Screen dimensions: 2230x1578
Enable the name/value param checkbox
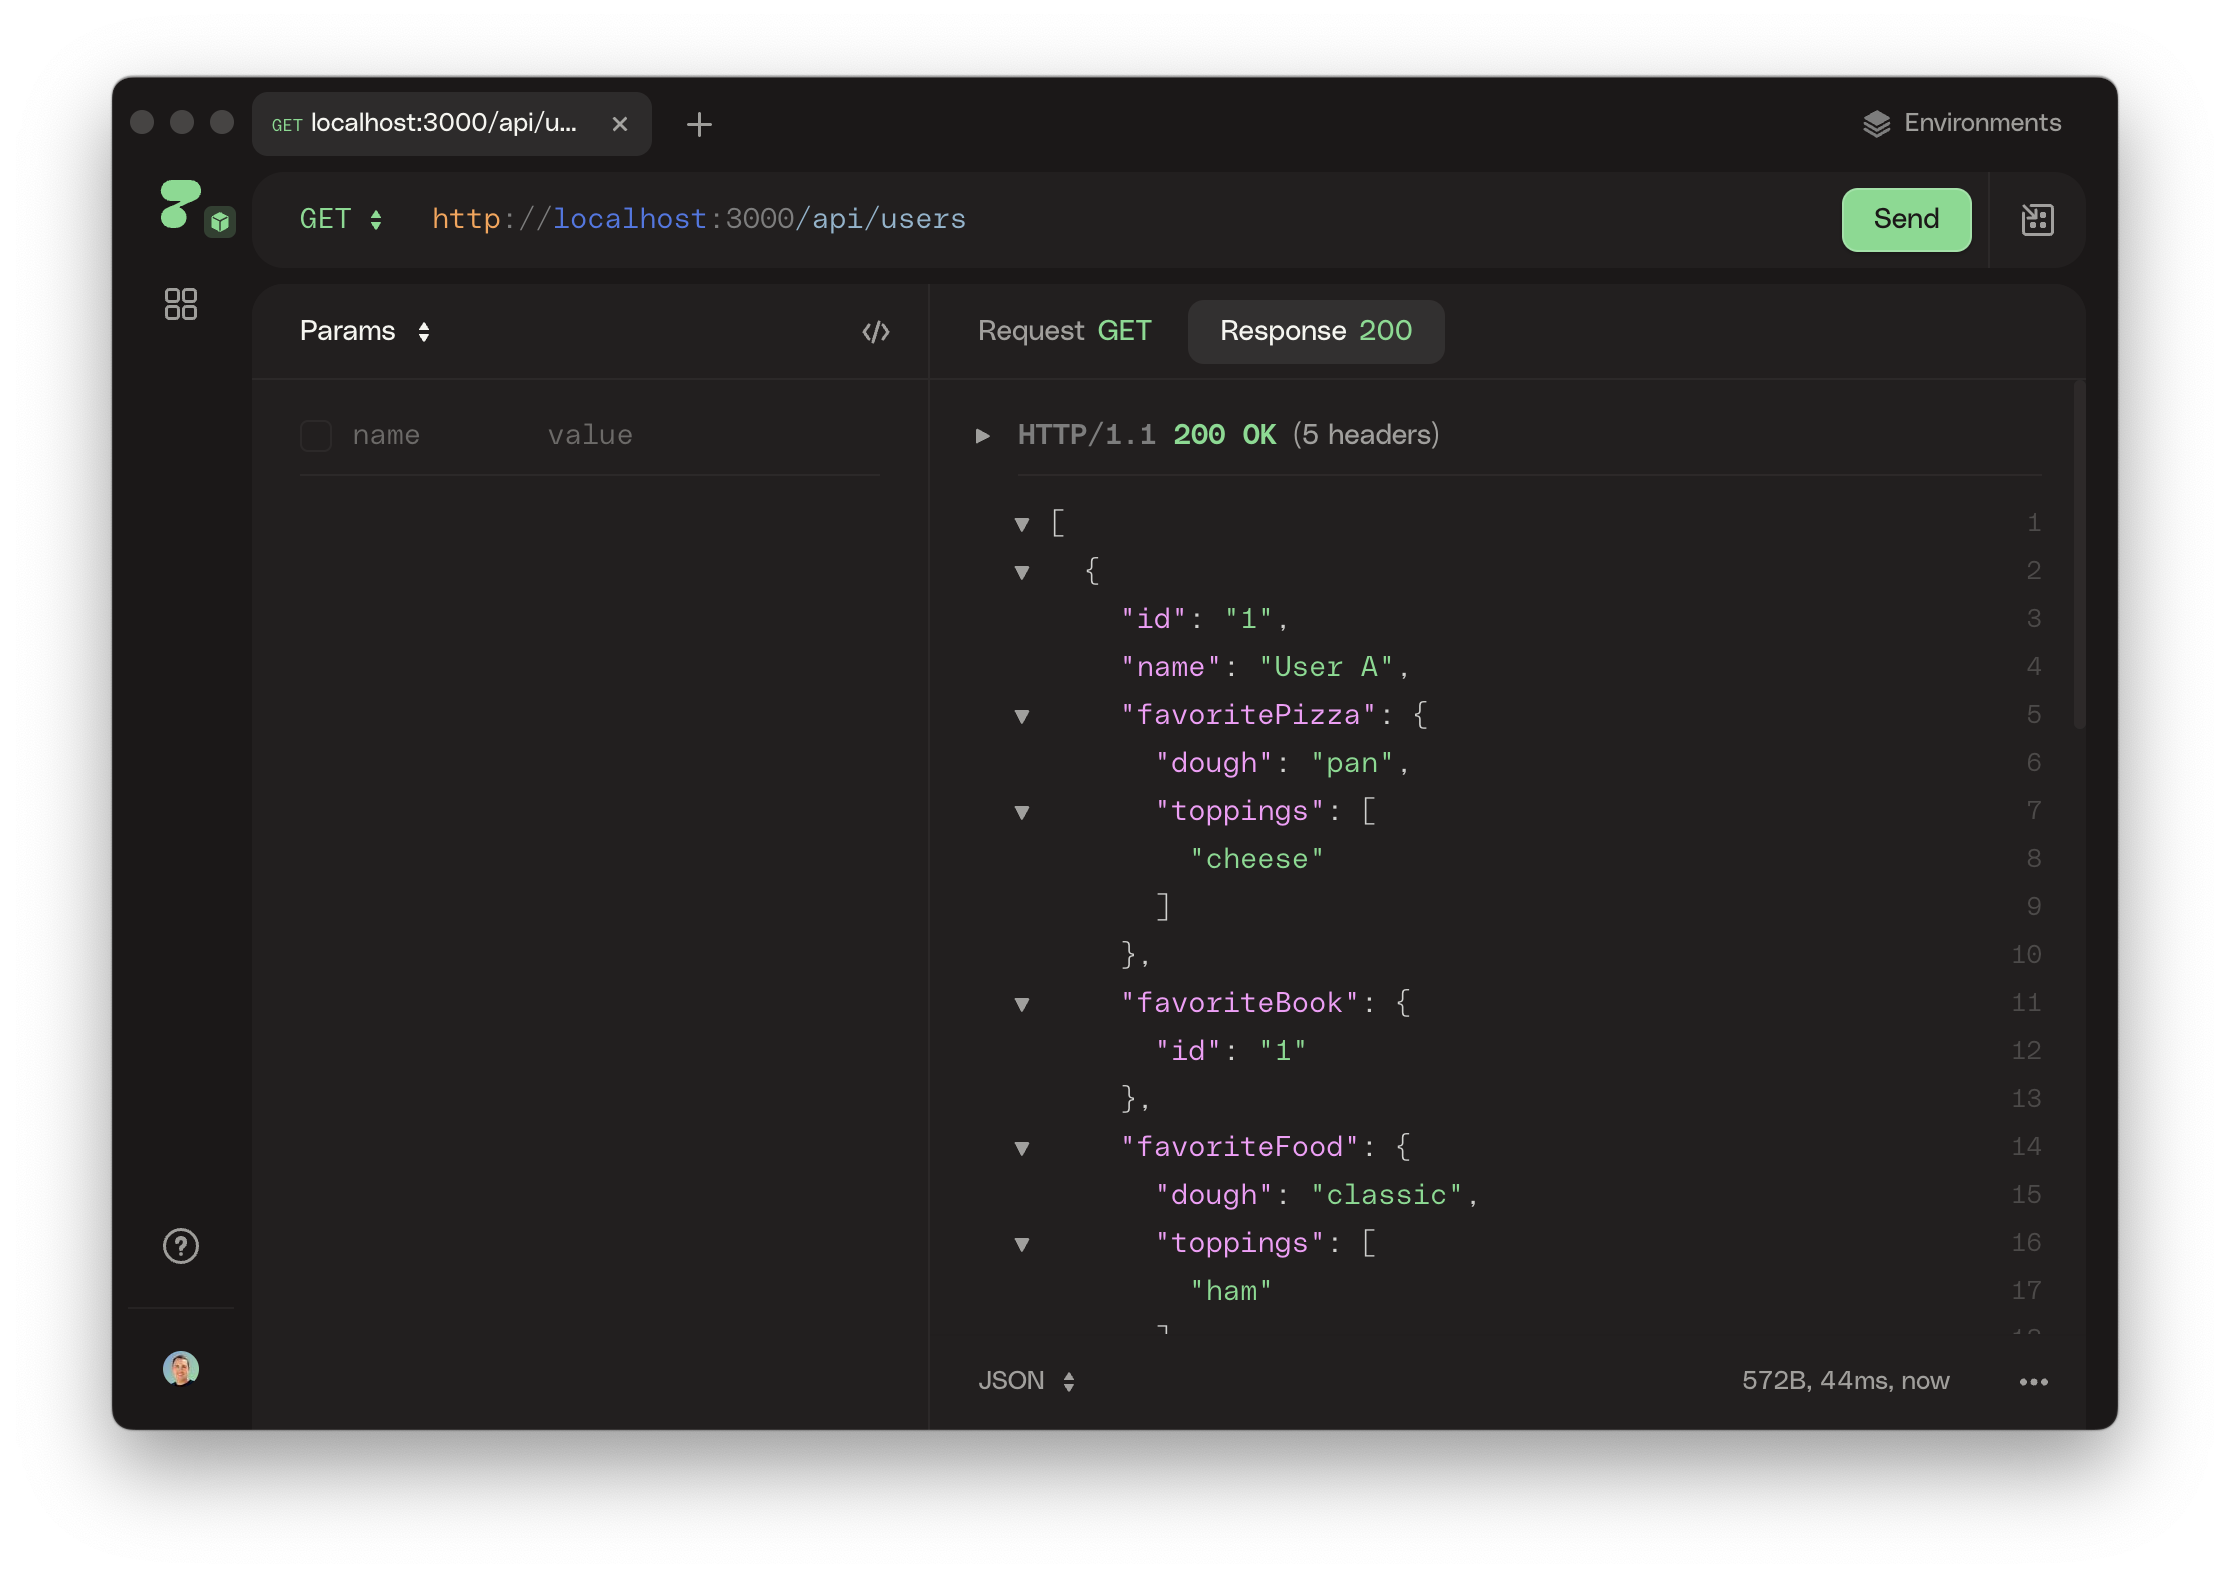point(316,436)
